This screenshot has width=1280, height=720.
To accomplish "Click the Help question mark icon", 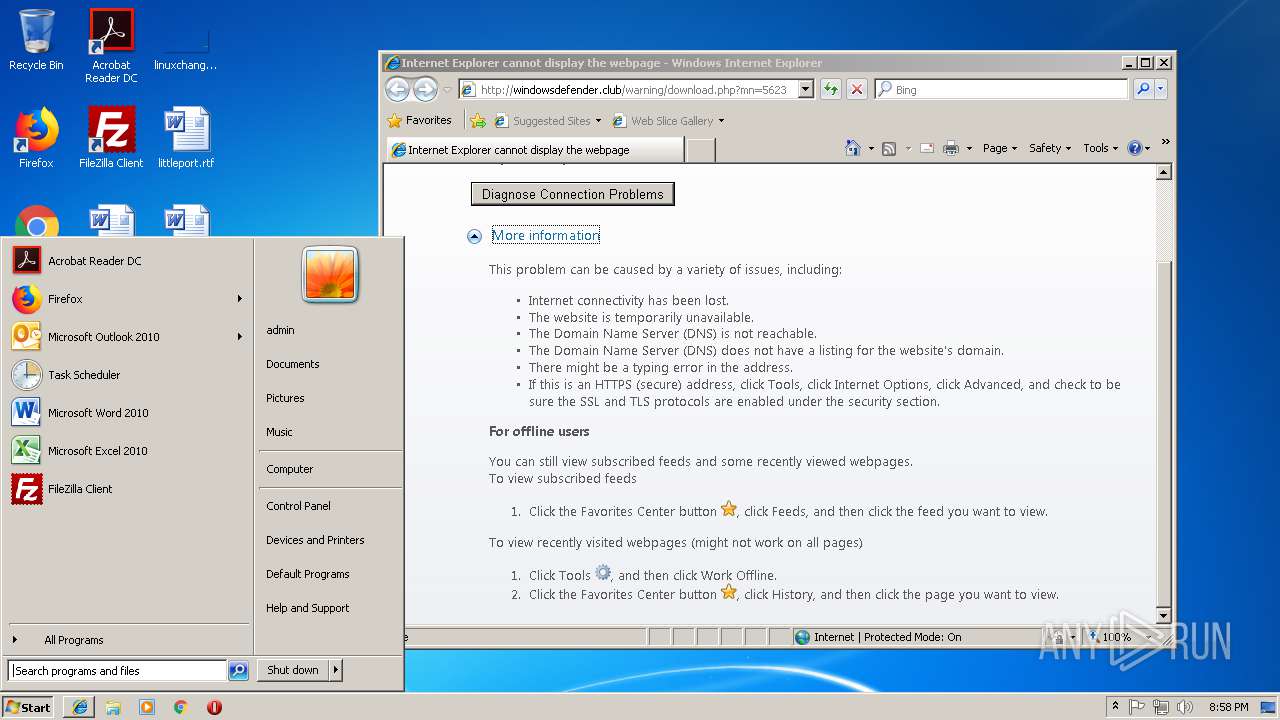I will 1134,148.
